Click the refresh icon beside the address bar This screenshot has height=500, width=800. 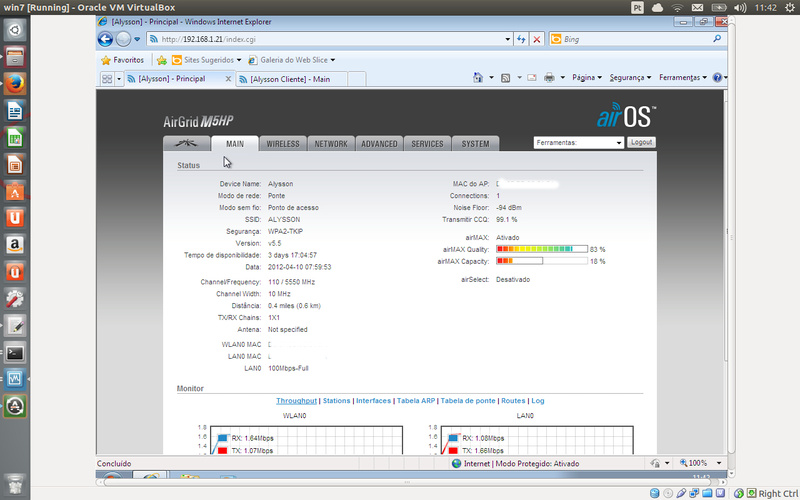click(521, 39)
